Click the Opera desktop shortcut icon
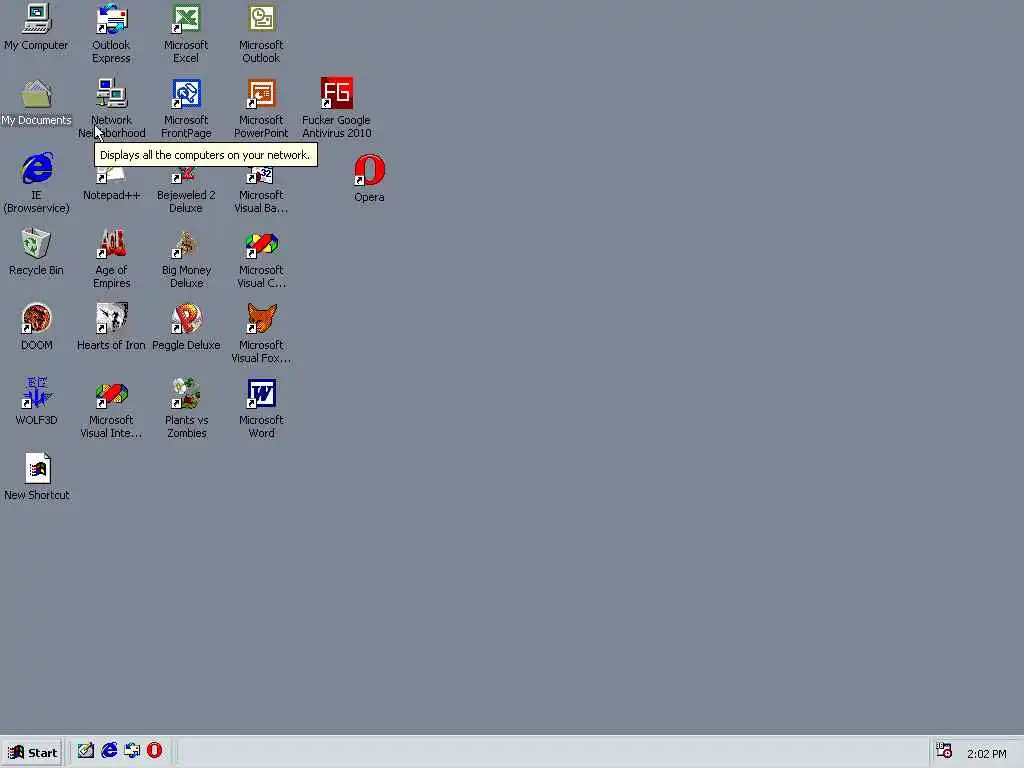The width and height of the screenshot is (1024, 768). [369, 170]
